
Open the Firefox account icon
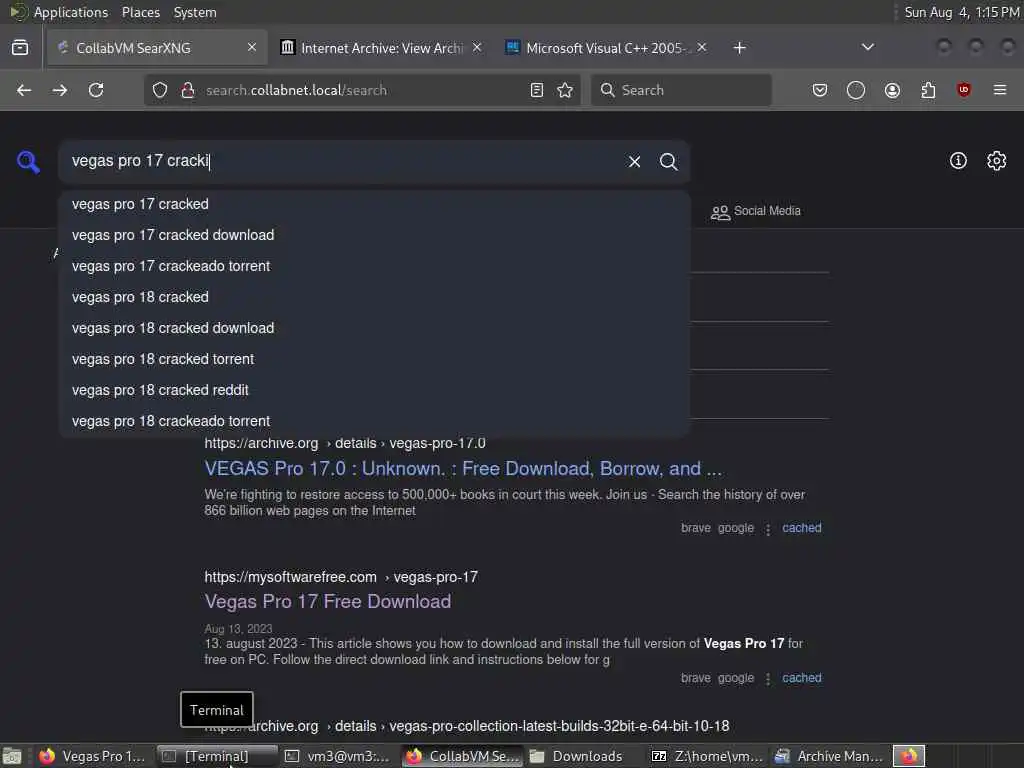(x=892, y=90)
